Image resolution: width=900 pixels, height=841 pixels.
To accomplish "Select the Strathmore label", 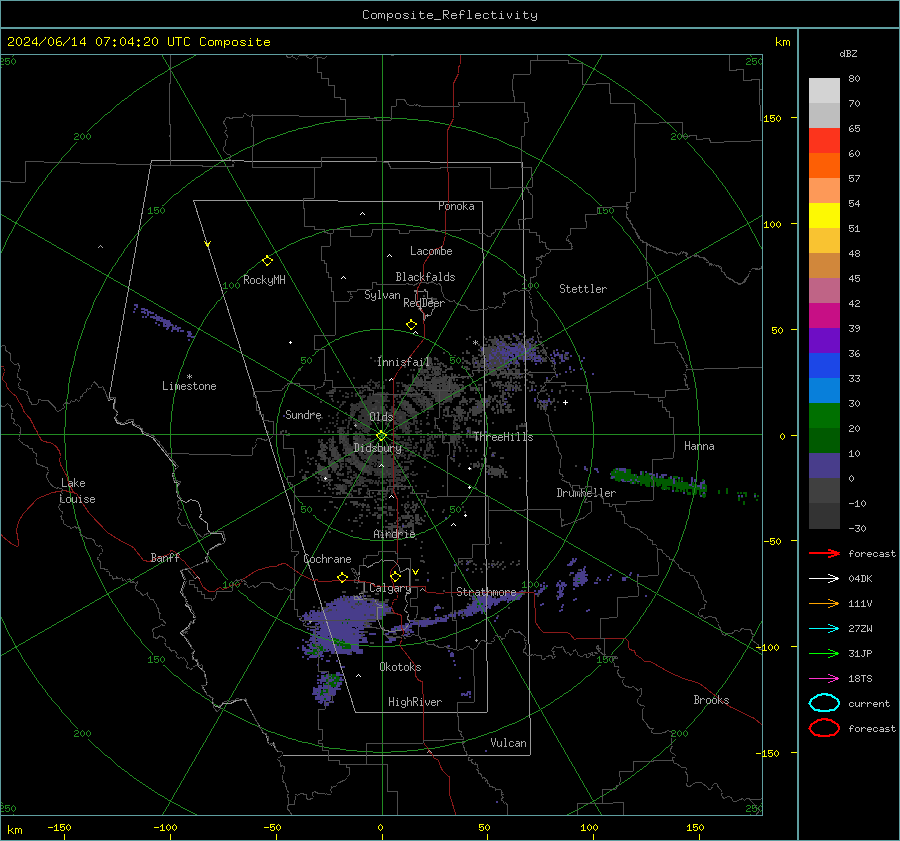I will point(486,592).
